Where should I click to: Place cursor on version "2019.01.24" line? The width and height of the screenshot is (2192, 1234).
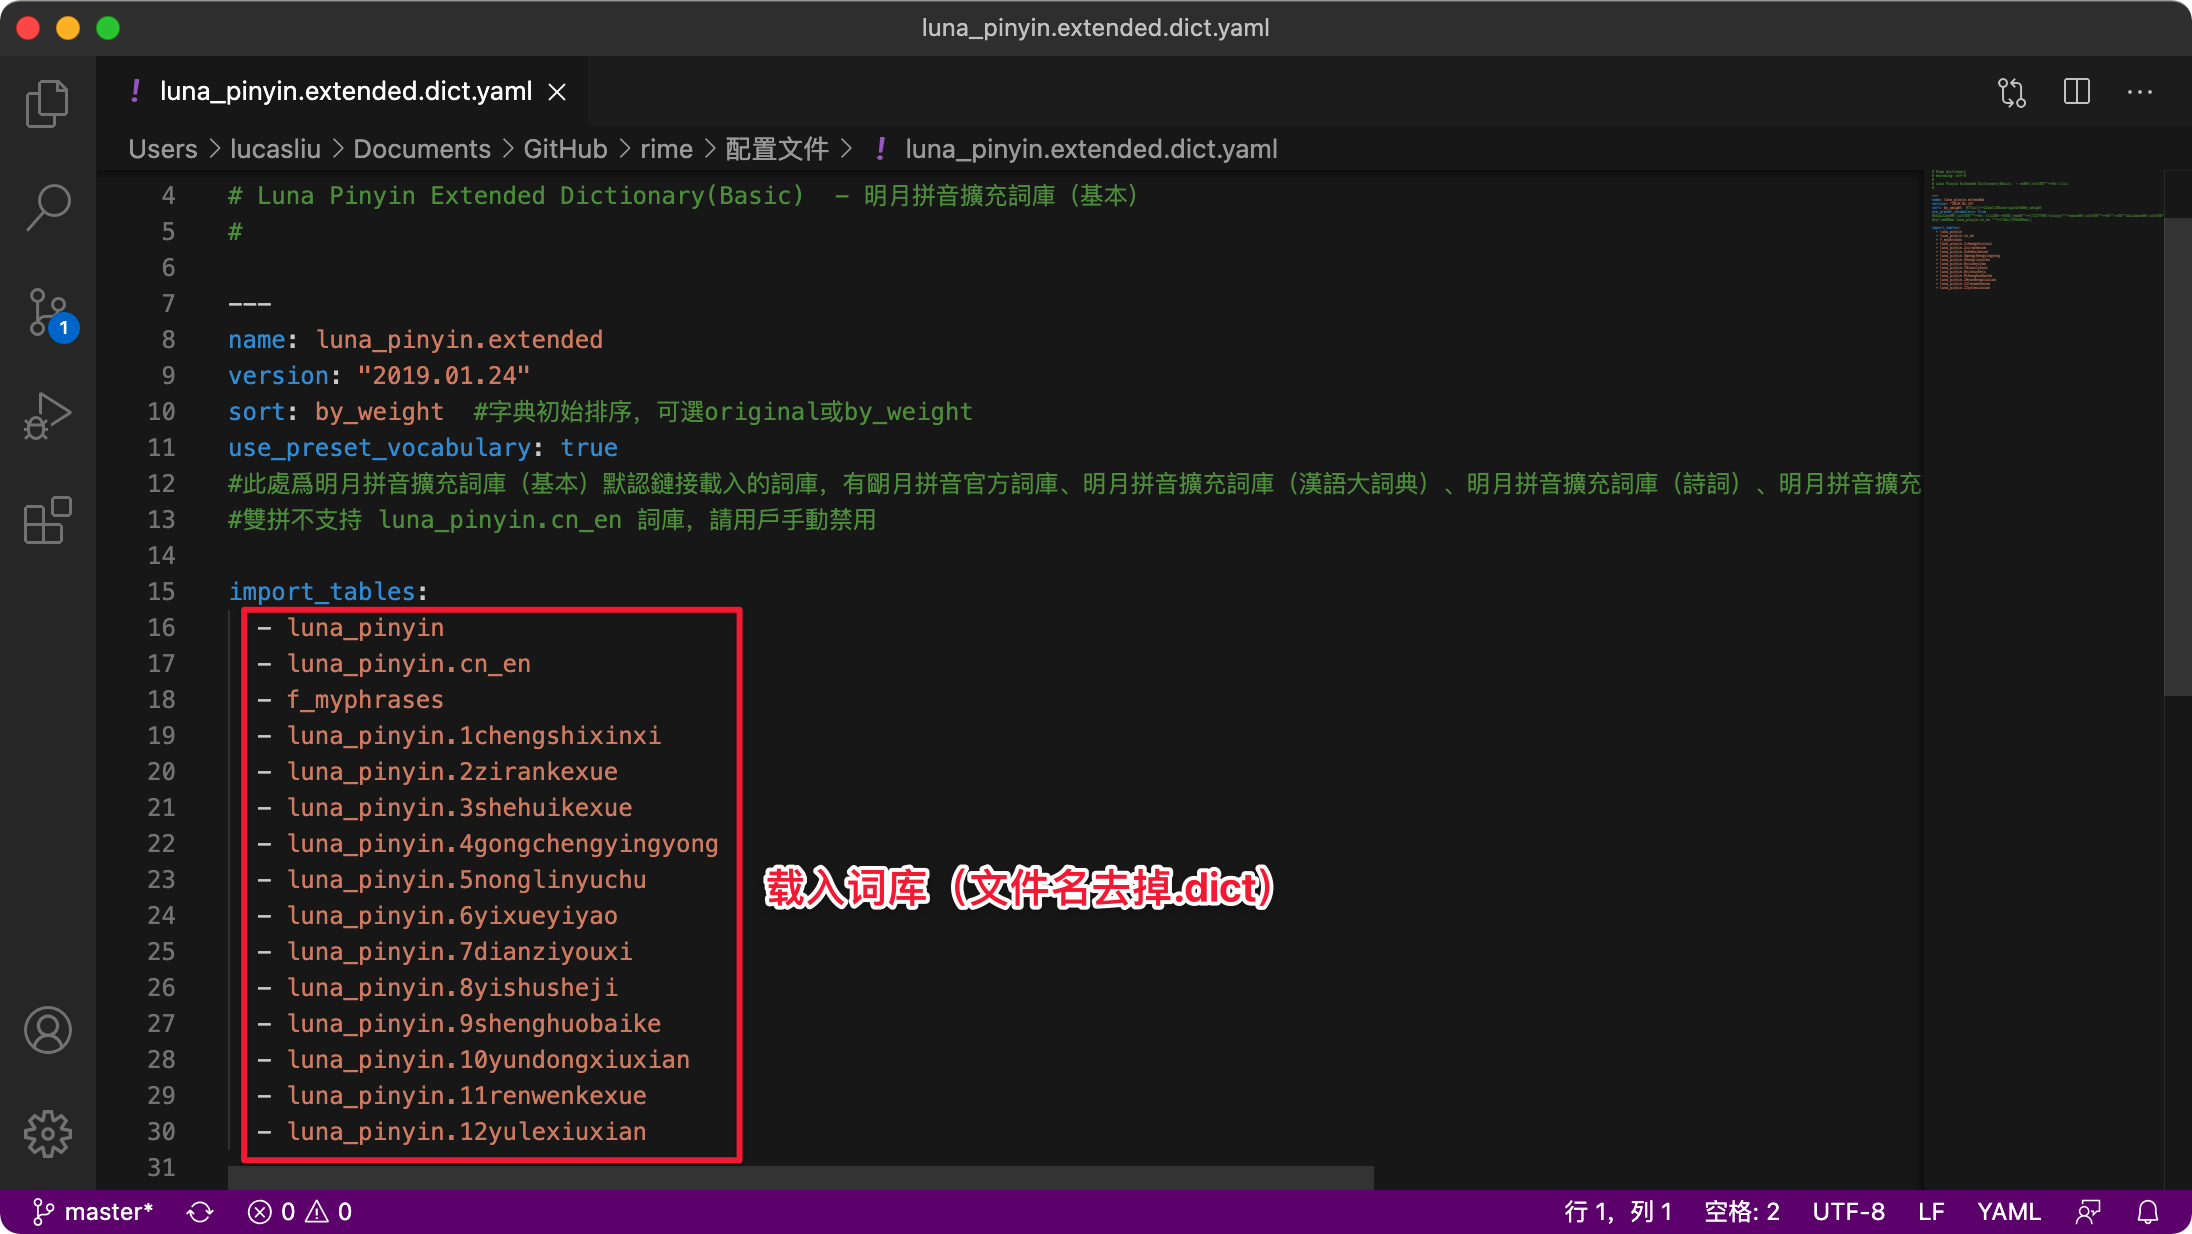tap(379, 375)
